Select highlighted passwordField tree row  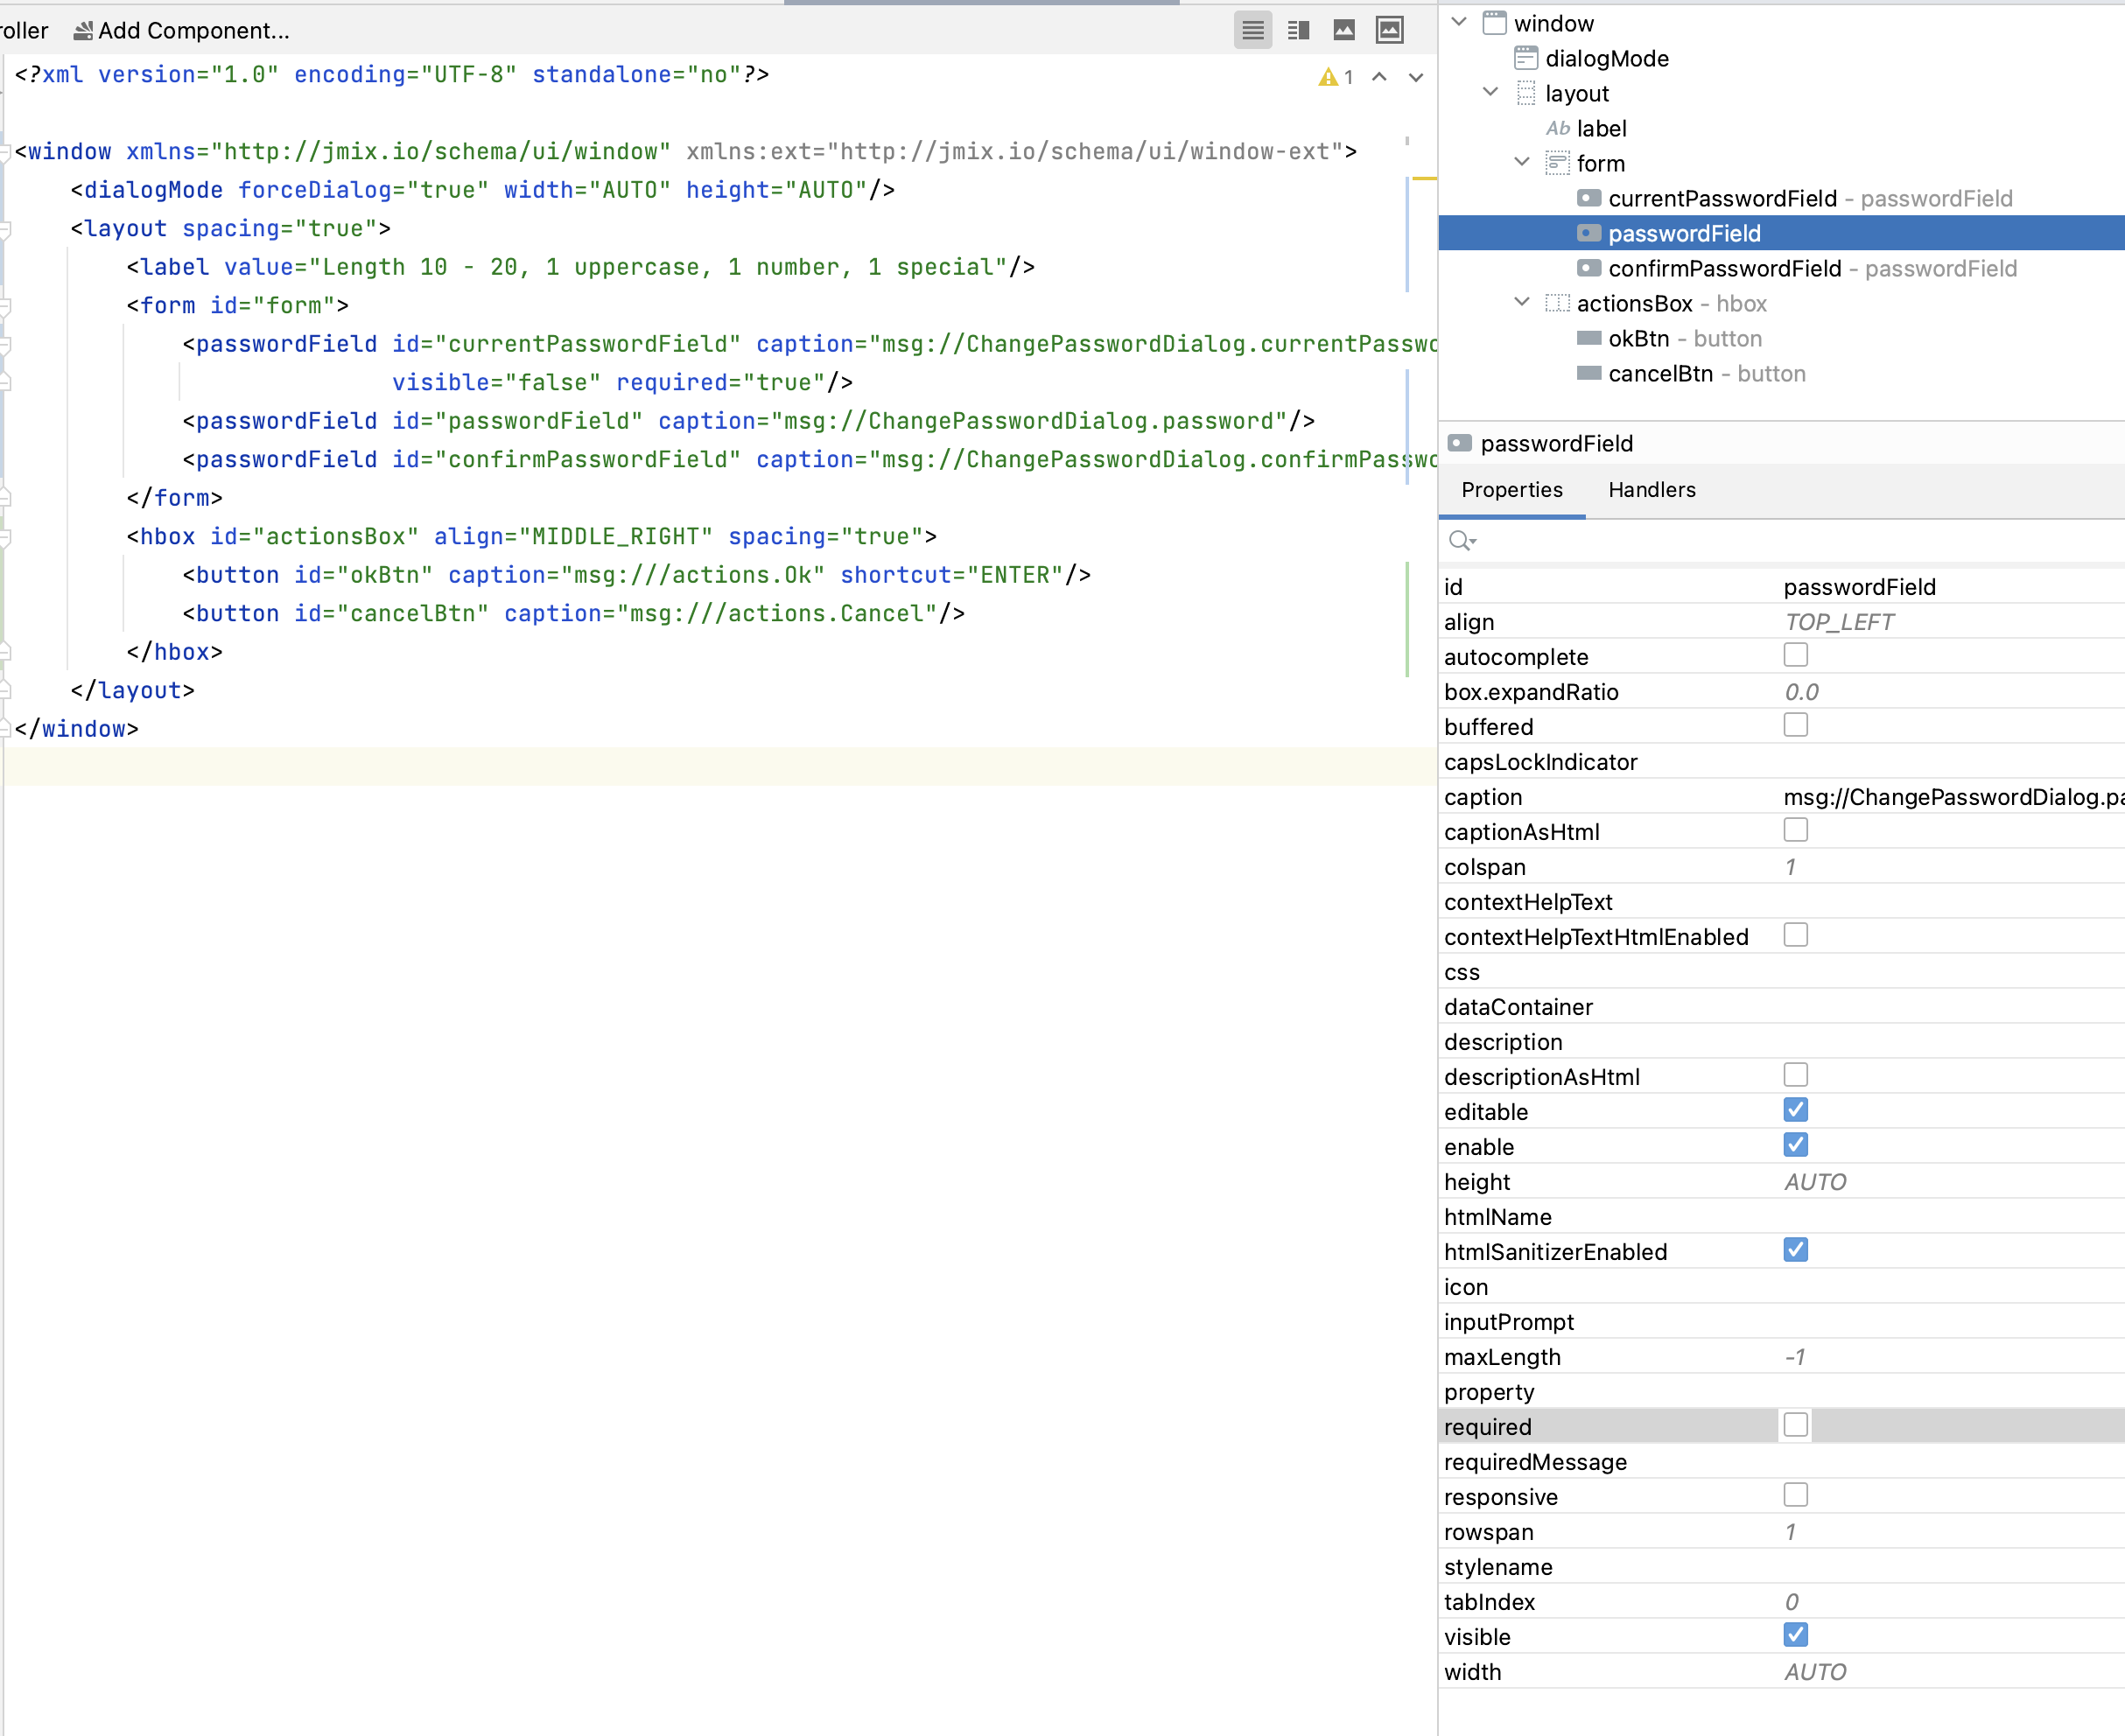click(x=1781, y=233)
